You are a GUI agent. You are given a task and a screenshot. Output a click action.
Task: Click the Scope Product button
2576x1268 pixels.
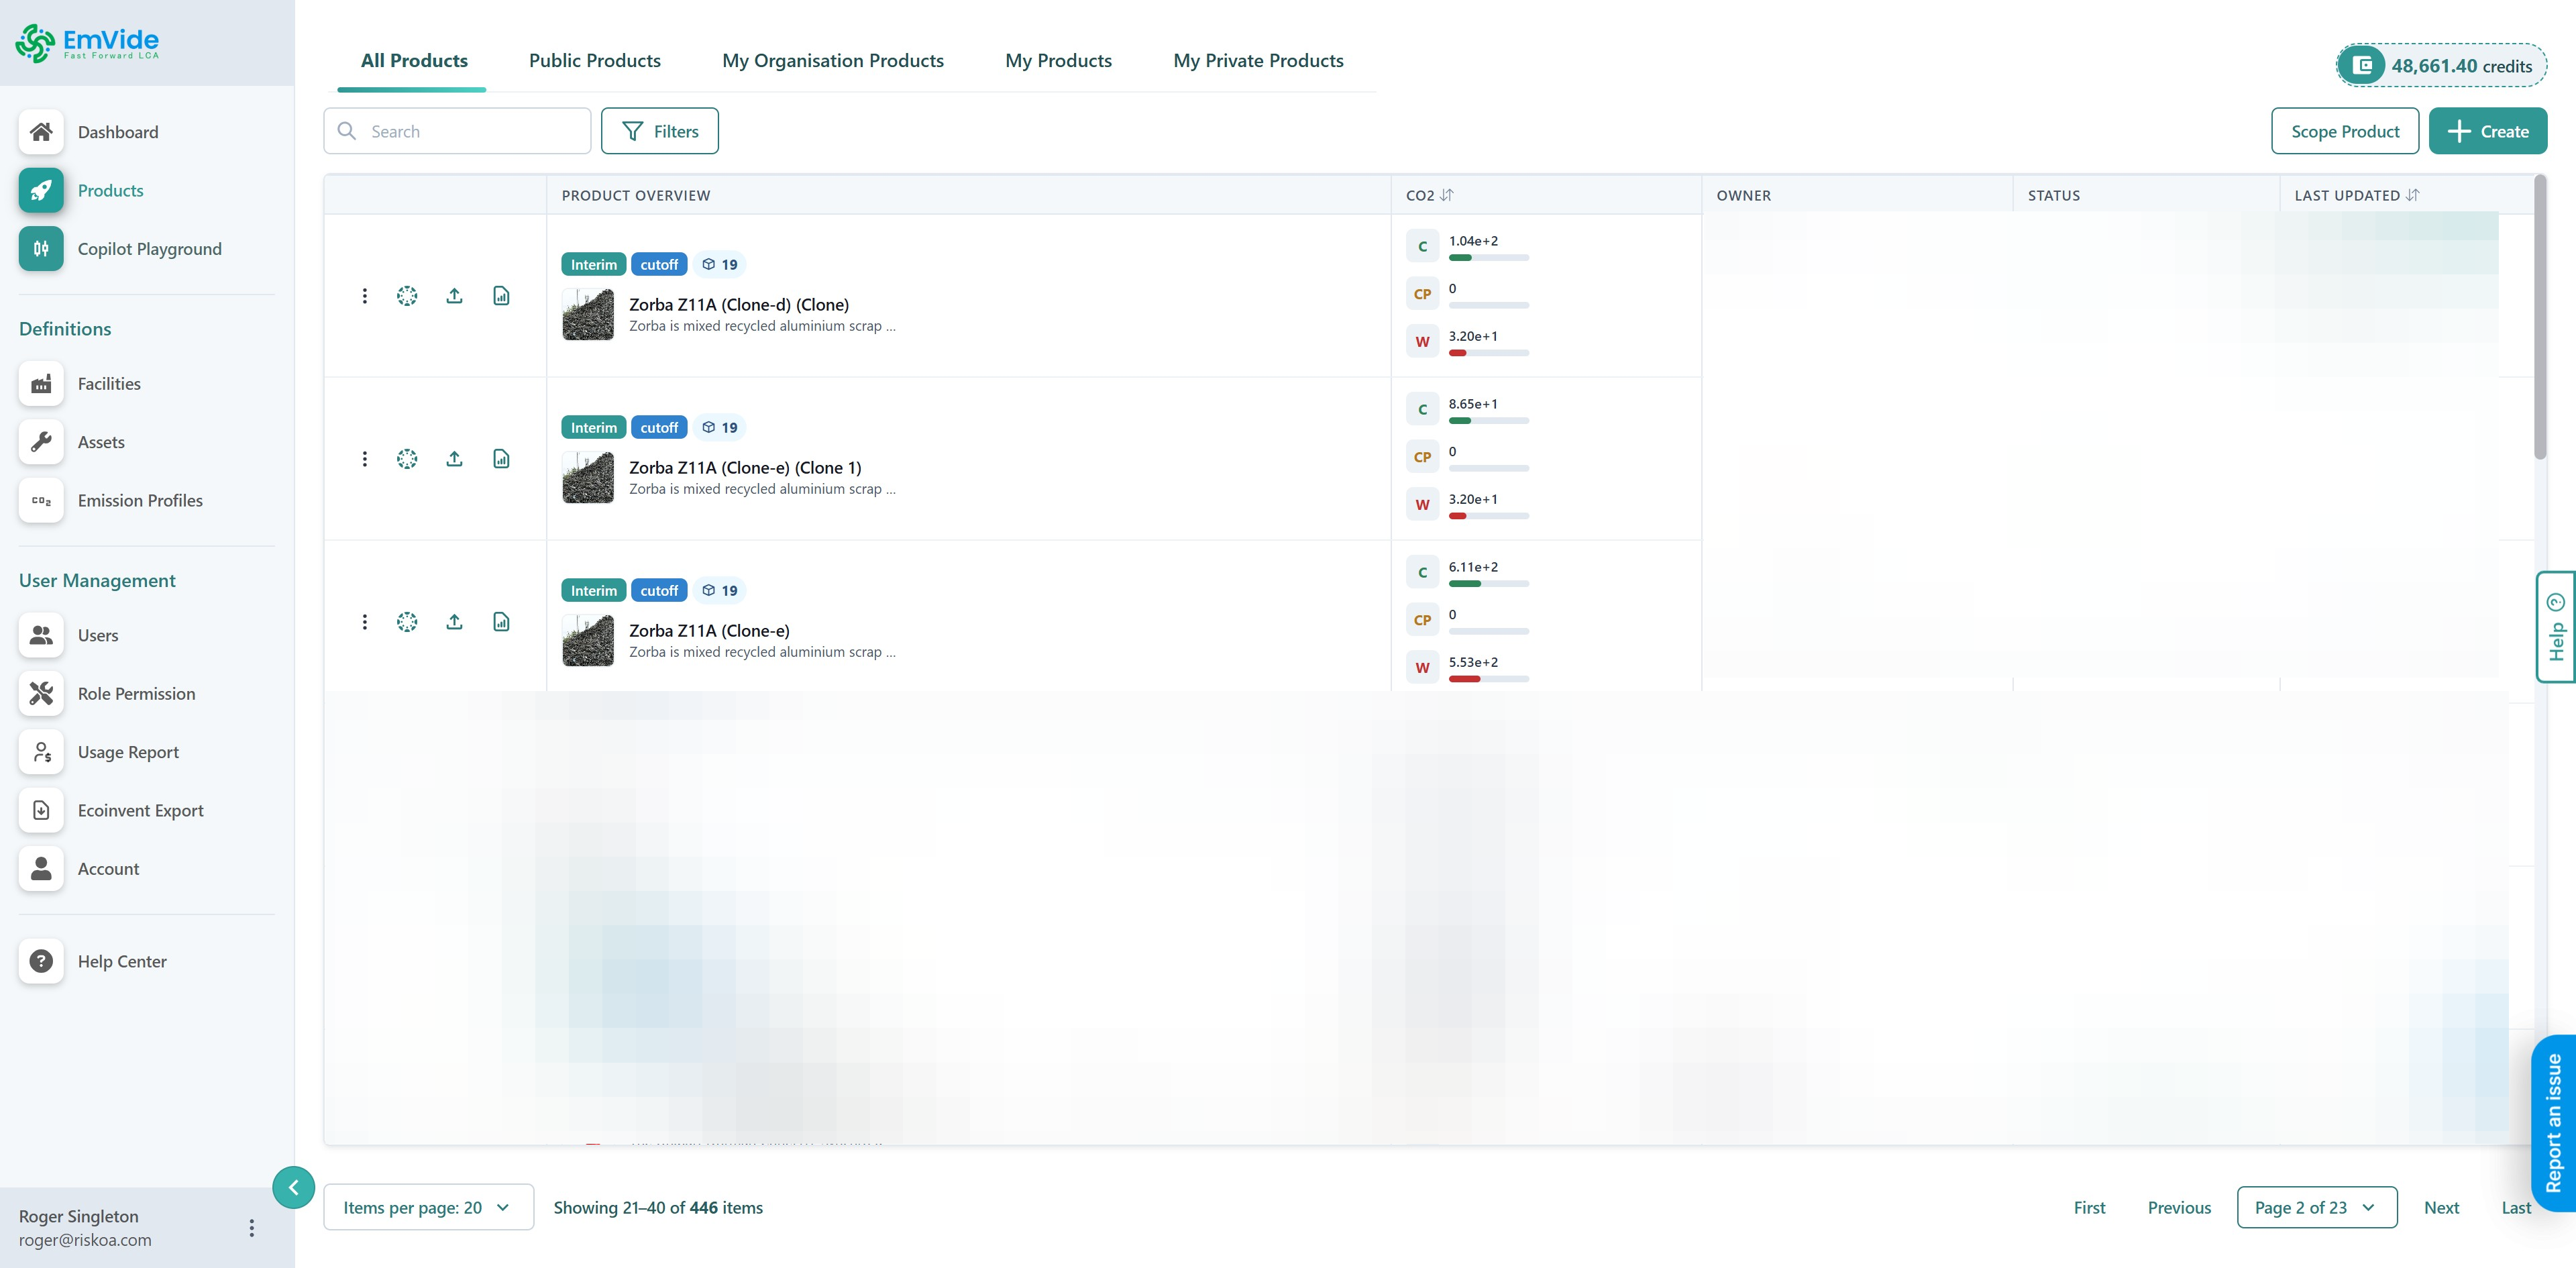point(2344,131)
